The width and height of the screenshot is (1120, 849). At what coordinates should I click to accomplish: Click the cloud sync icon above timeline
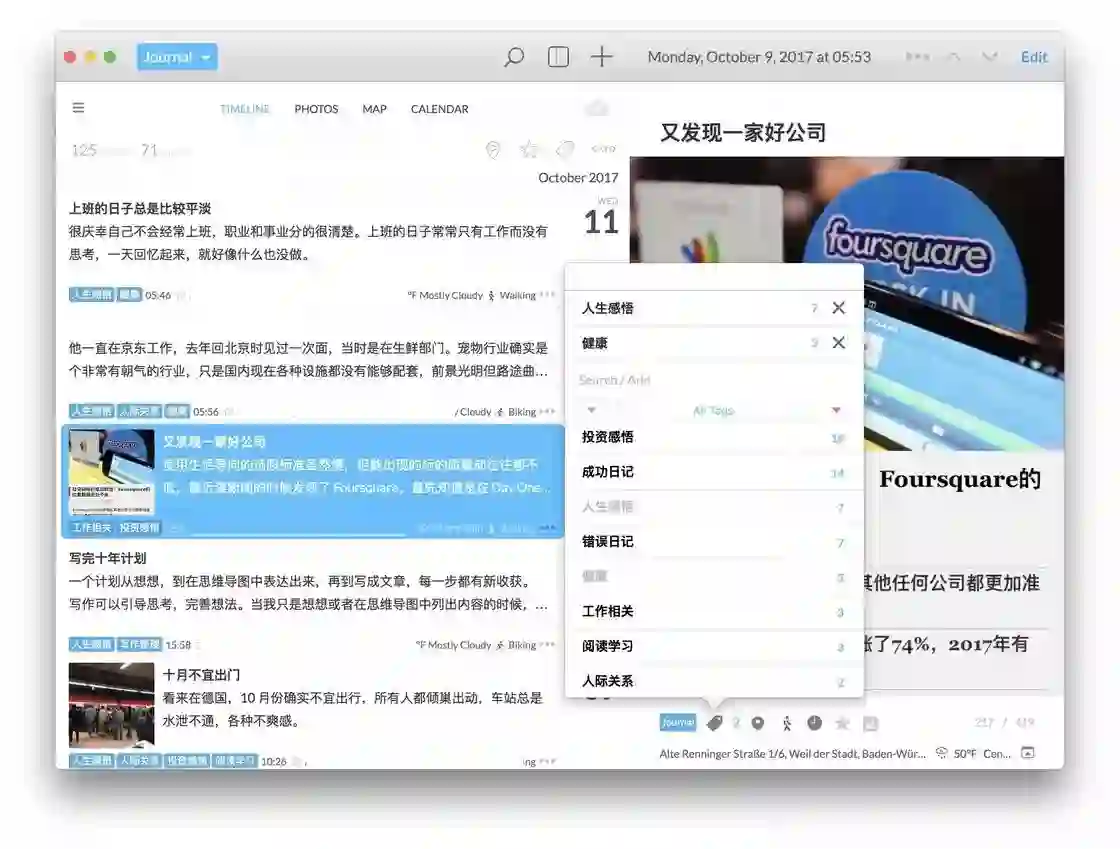coord(597,108)
